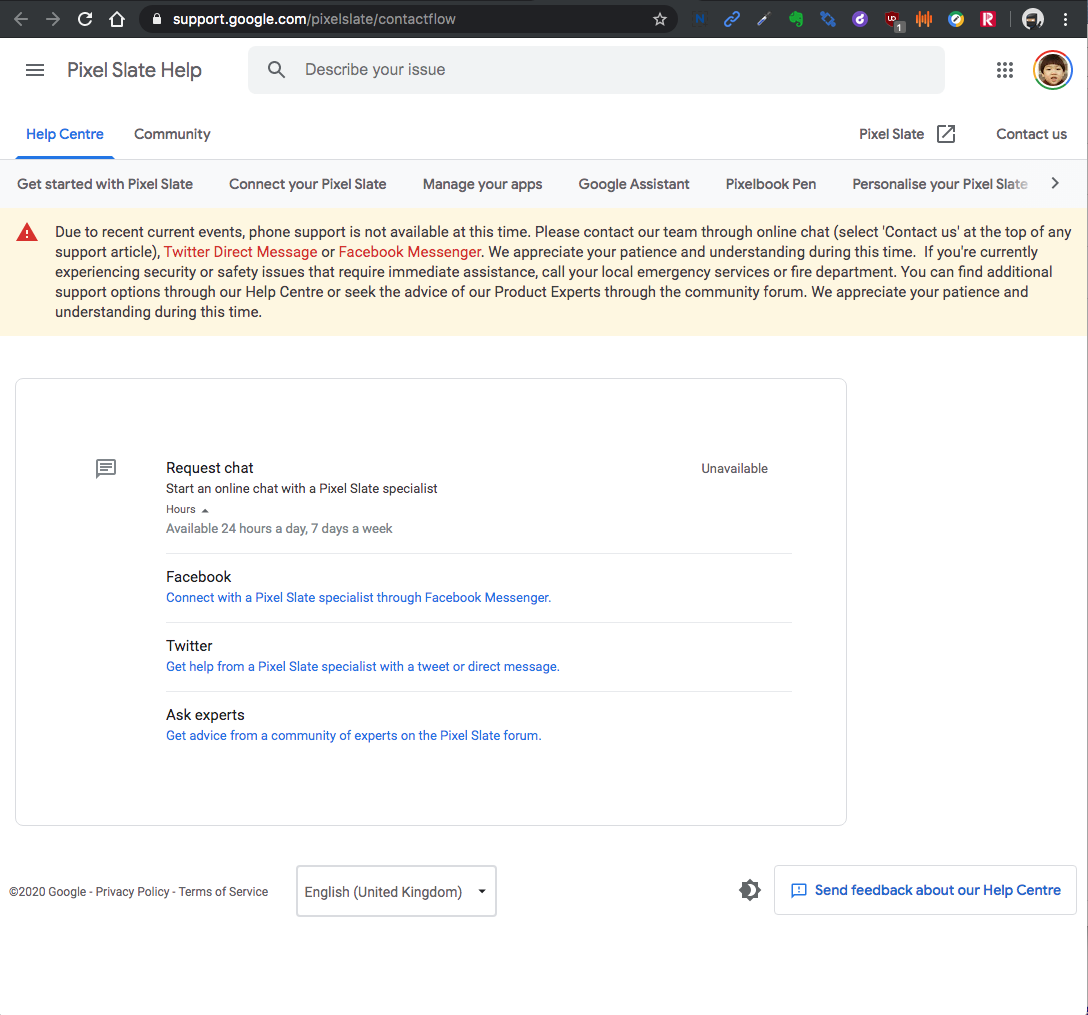Viewport: 1088px width, 1015px height.
Task: Switch to the Help Centre tab
Action: coord(65,134)
